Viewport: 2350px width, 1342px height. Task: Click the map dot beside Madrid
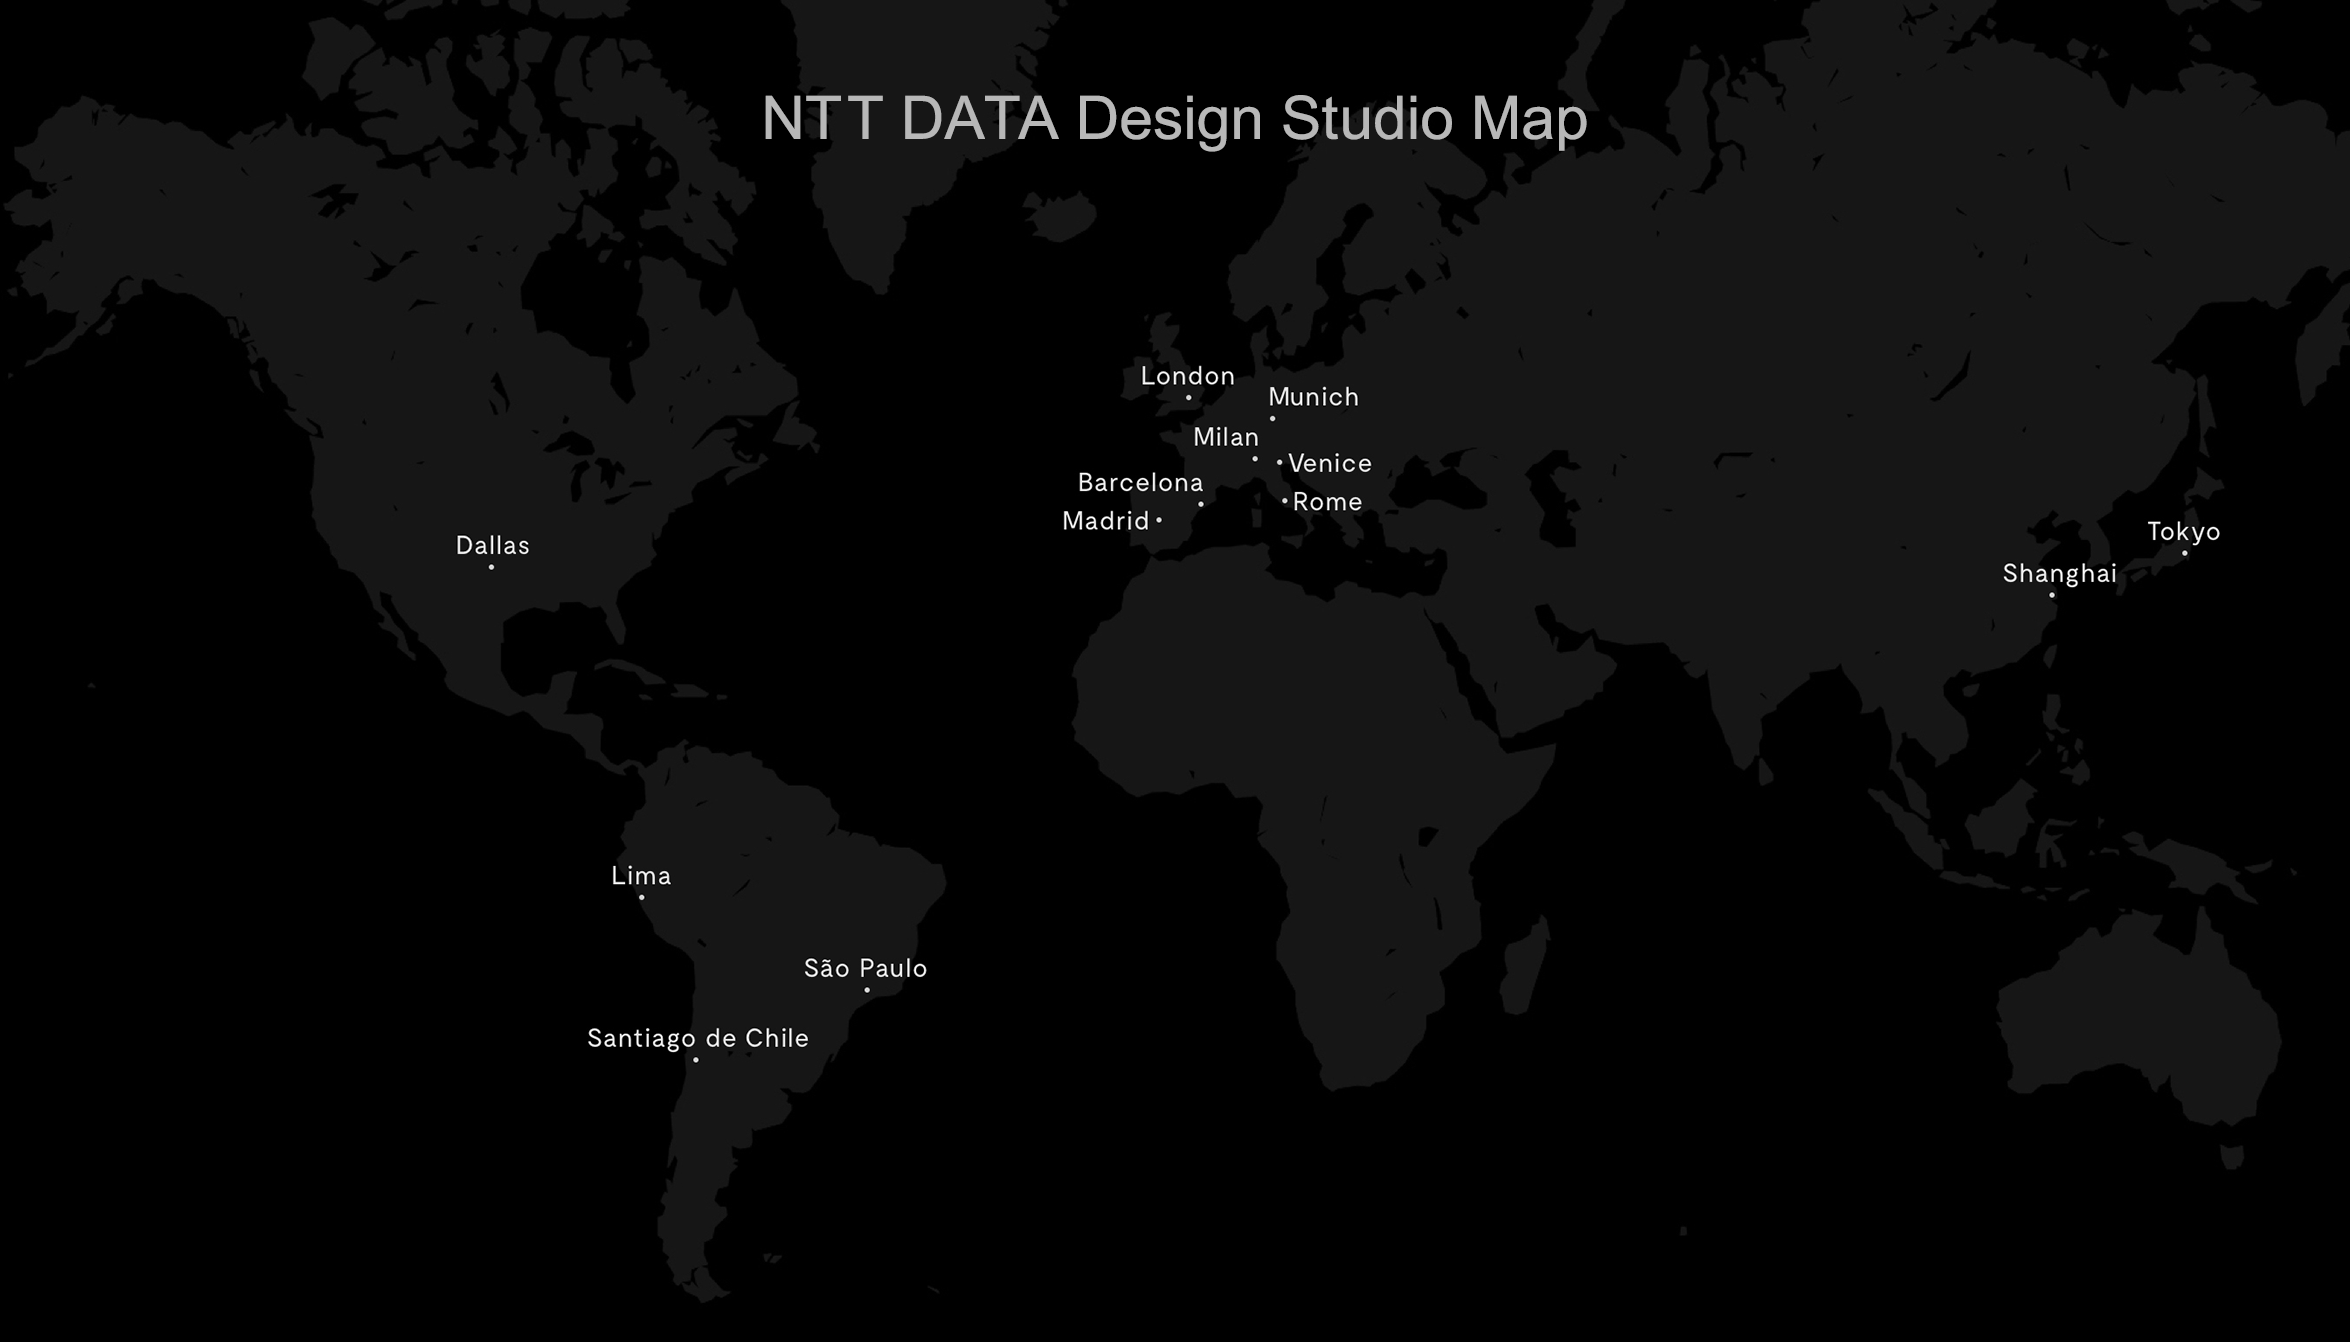point(1159,520)
